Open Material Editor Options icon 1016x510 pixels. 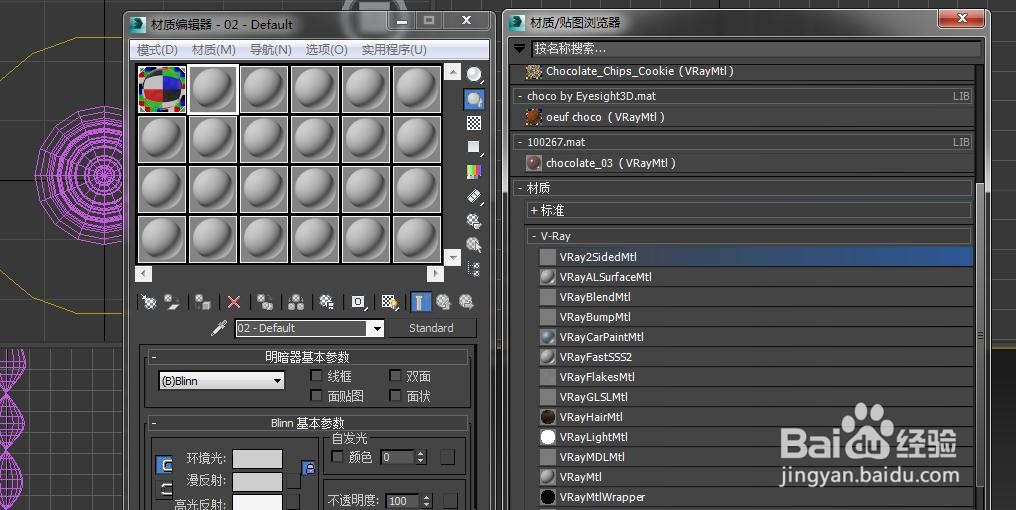point(474,221)
